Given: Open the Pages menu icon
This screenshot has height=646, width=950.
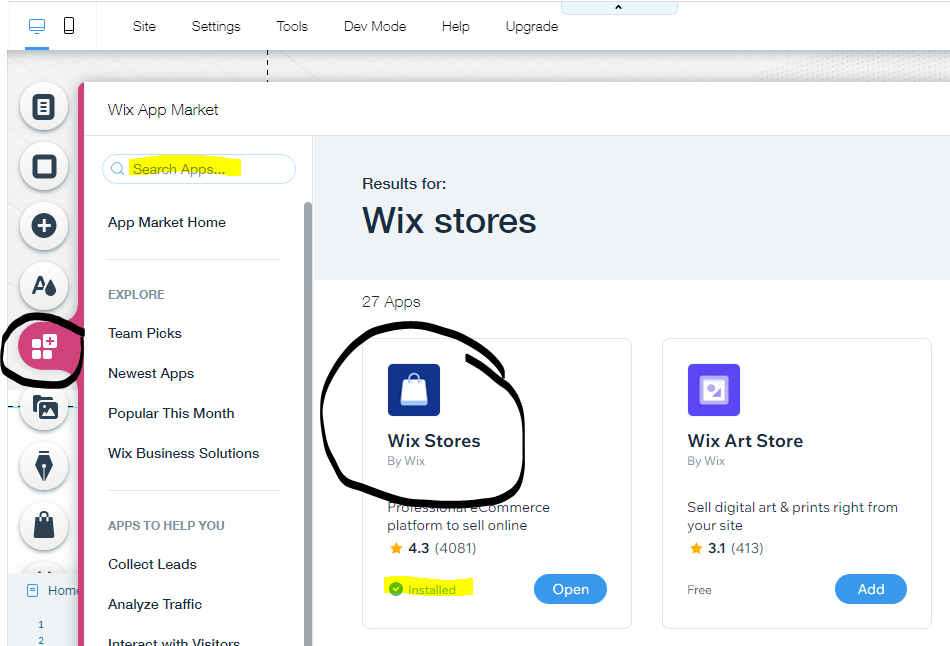Looking at the screenshot, I should [44, 107].
